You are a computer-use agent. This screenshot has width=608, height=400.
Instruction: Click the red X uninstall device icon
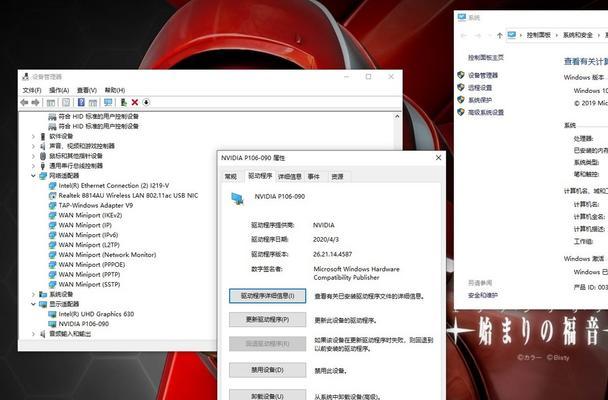pos(135,102)
